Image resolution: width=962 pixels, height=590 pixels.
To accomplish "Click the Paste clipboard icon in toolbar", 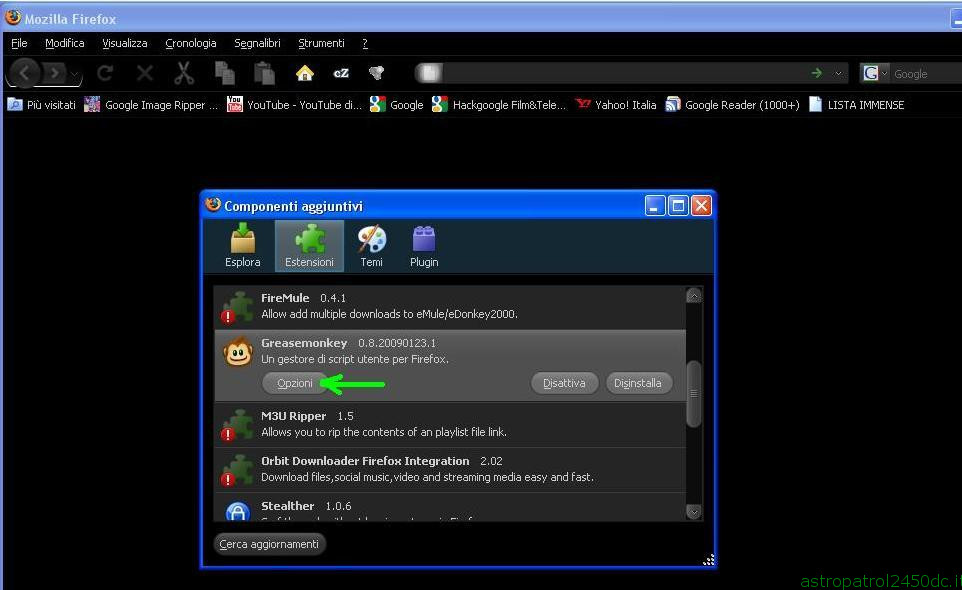I will (x=264, y=74).
